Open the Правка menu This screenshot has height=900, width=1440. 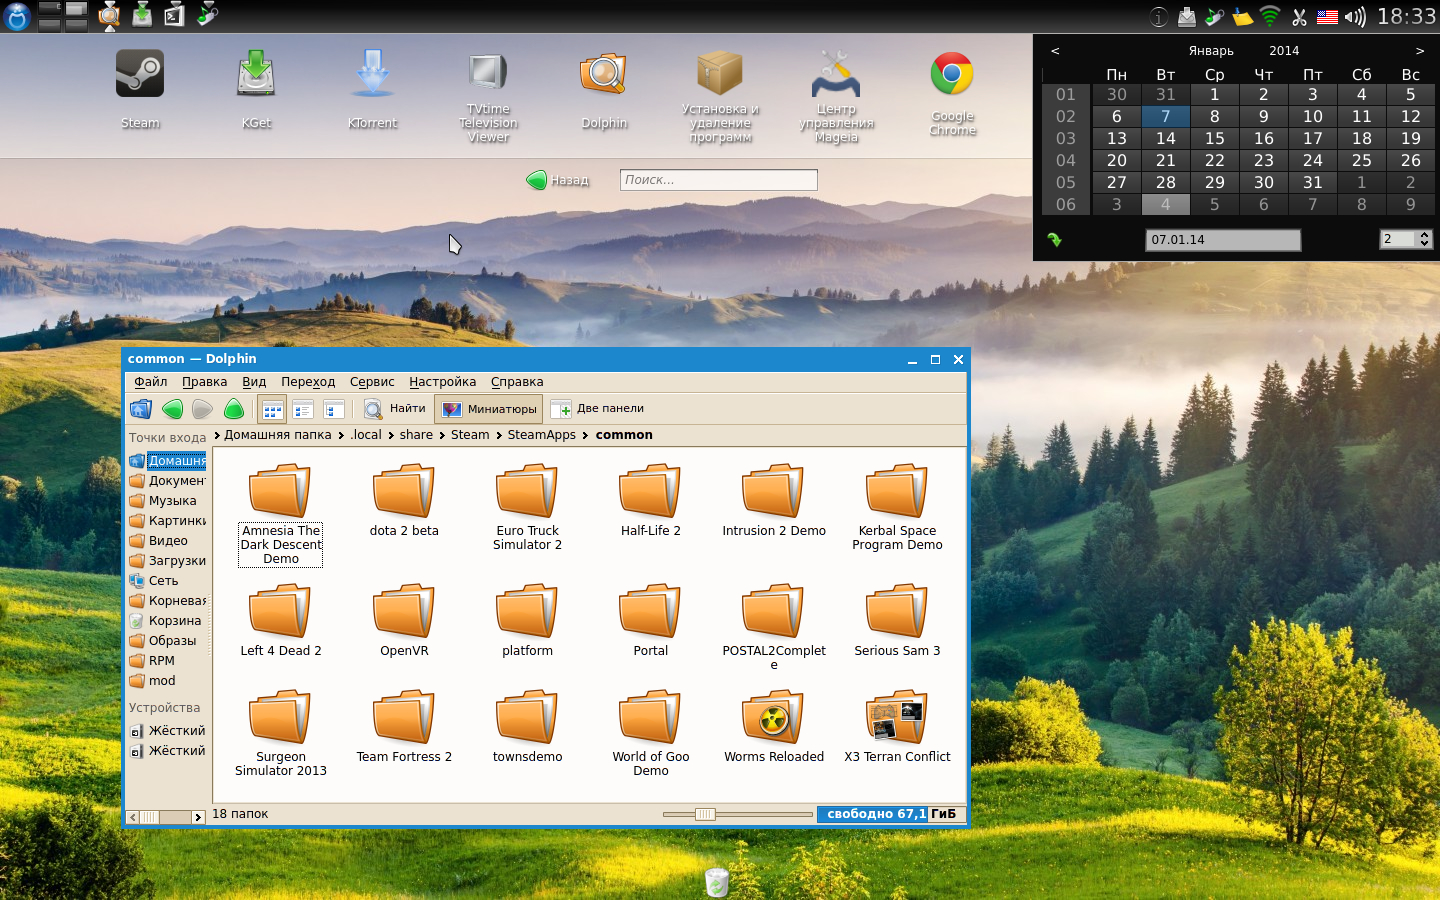(204, 382)
